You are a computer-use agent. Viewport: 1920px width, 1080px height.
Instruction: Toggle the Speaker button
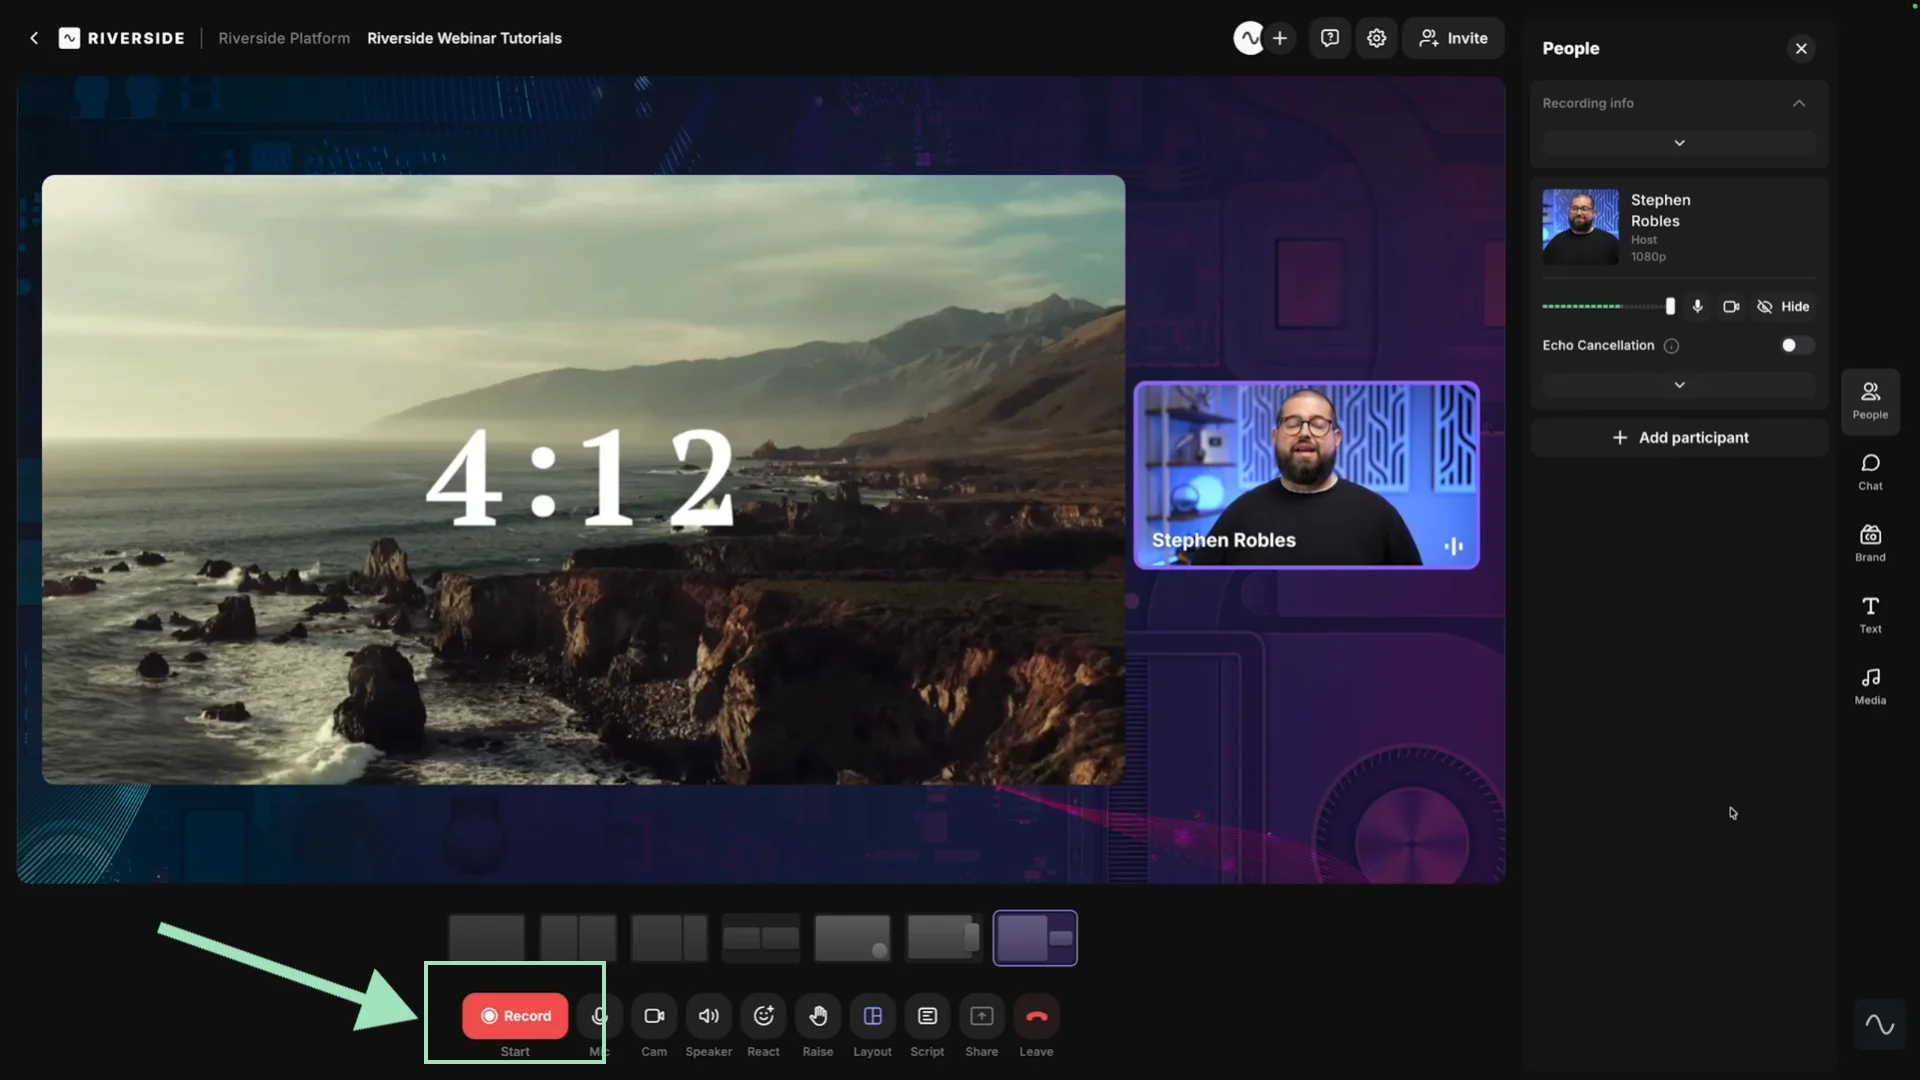pyautogui.click(x=709, y=1016)
